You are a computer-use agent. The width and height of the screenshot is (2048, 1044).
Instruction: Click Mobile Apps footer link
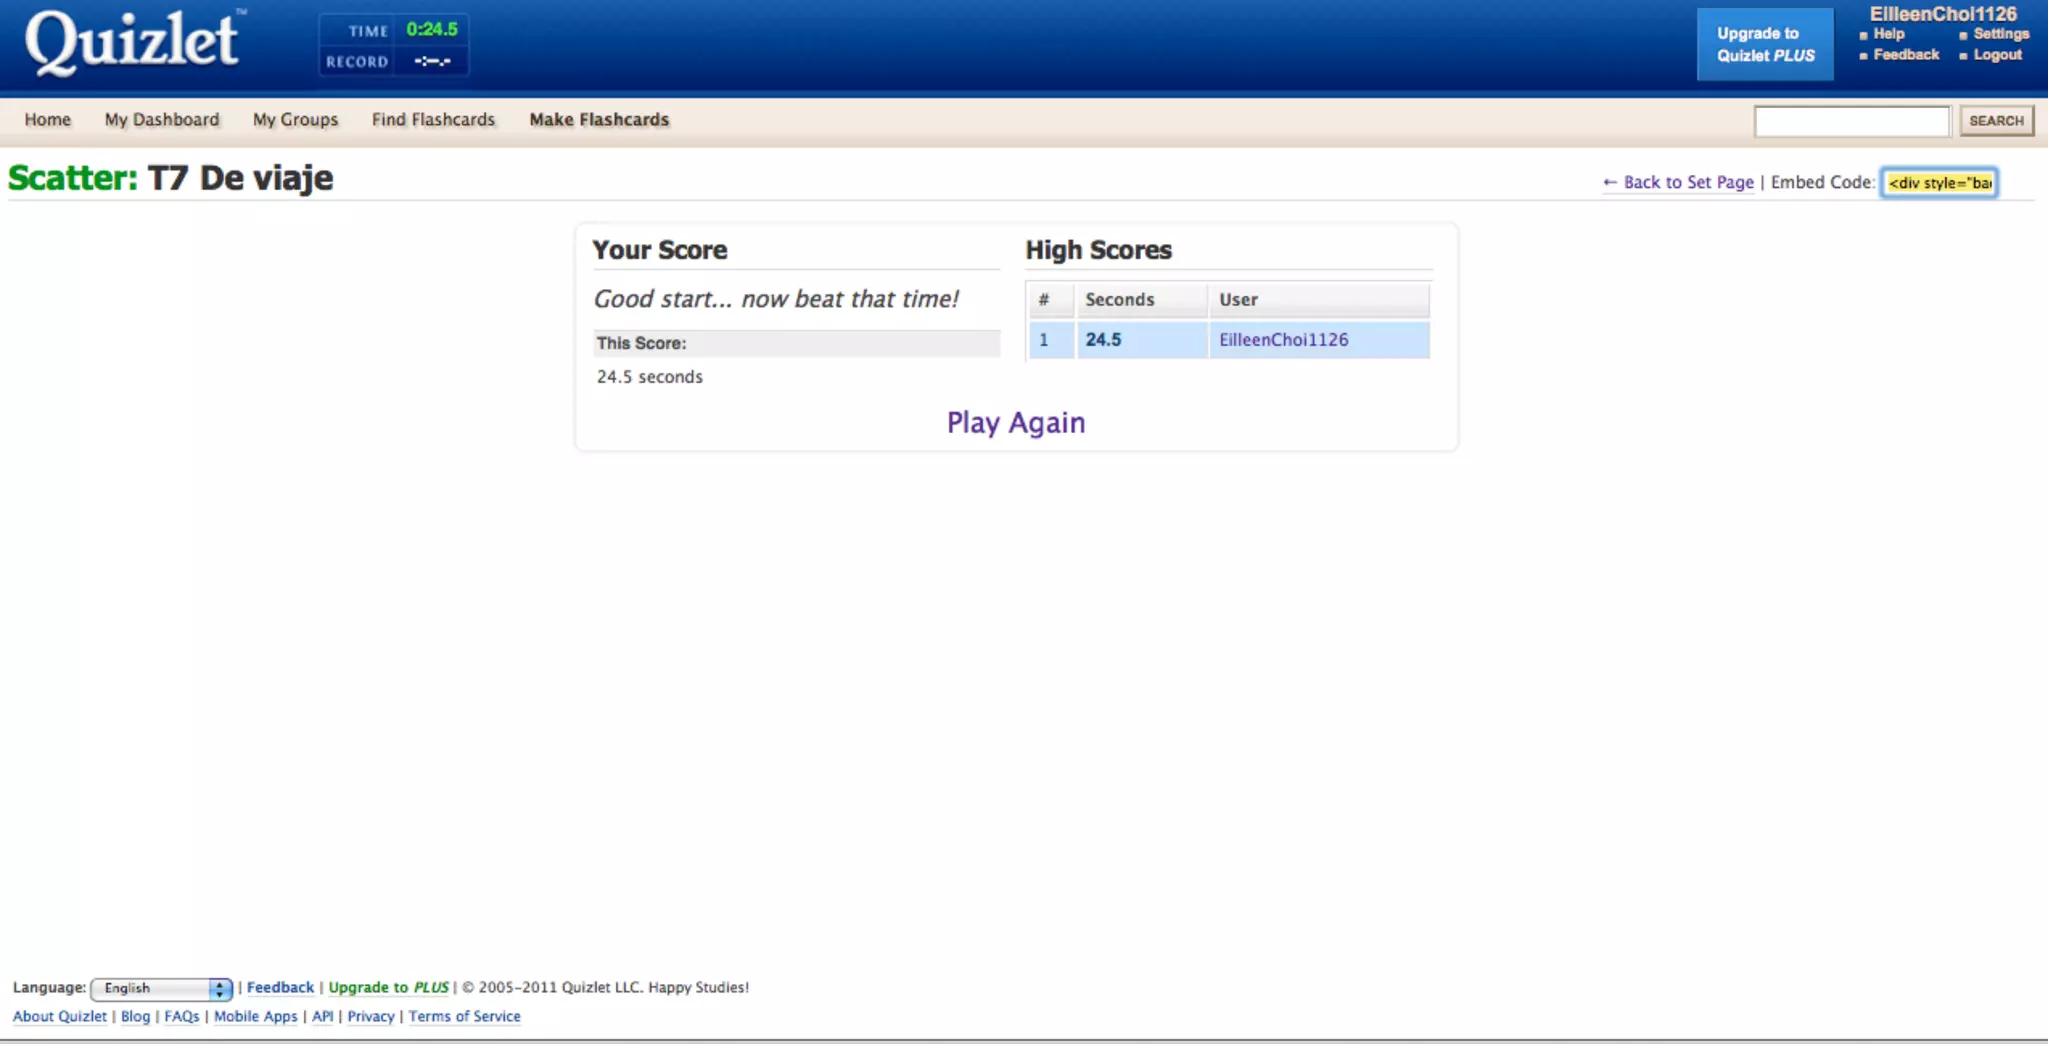pos(256,1016)
